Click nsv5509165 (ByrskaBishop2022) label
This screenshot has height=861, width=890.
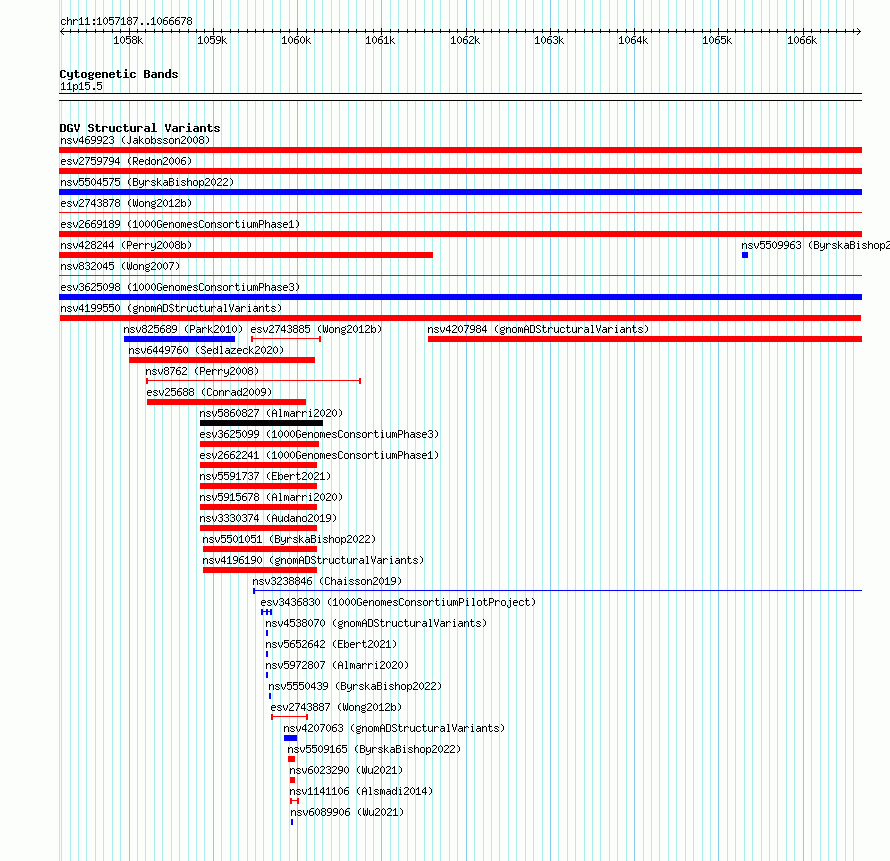point(373,749)
